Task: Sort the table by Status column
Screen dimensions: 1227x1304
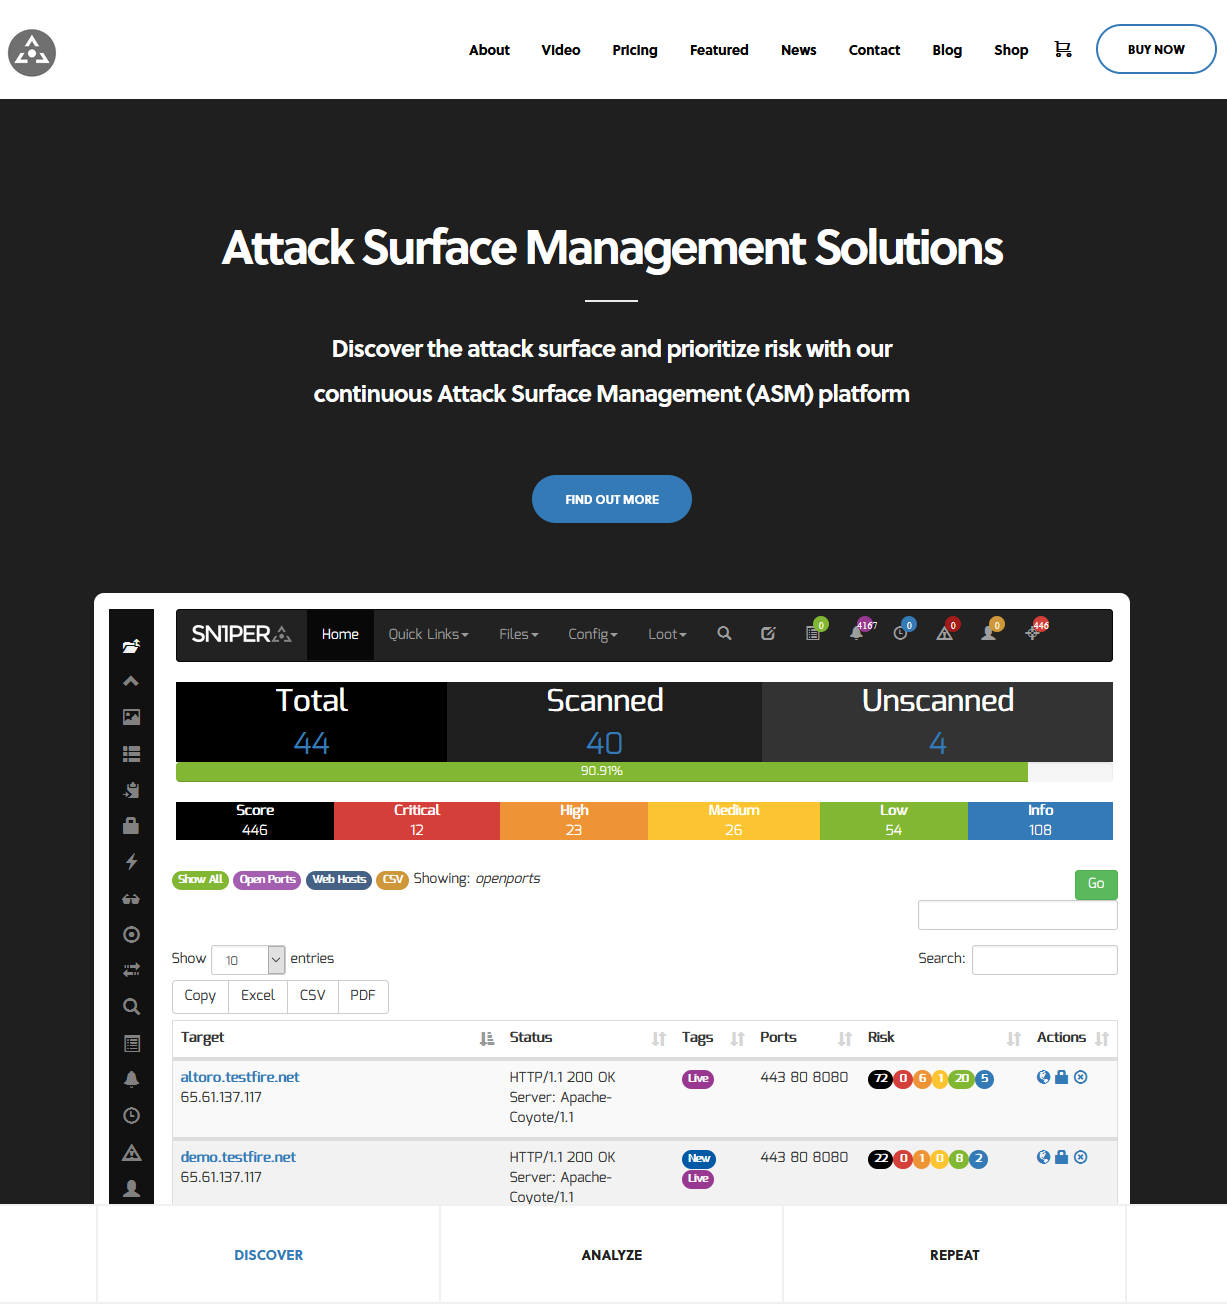Action: click(x=587, y=1038)
